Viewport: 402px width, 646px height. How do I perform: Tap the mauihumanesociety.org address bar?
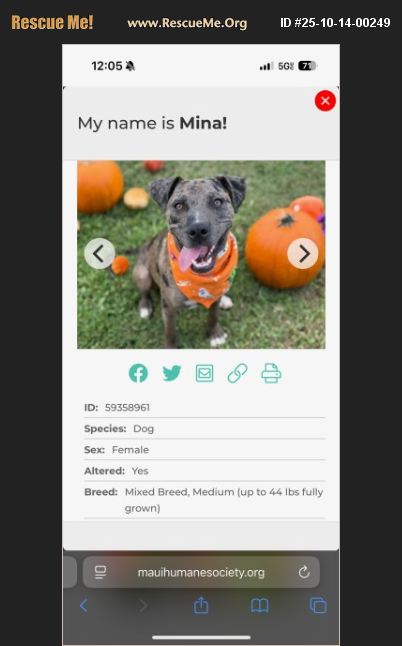click(201, 572)
